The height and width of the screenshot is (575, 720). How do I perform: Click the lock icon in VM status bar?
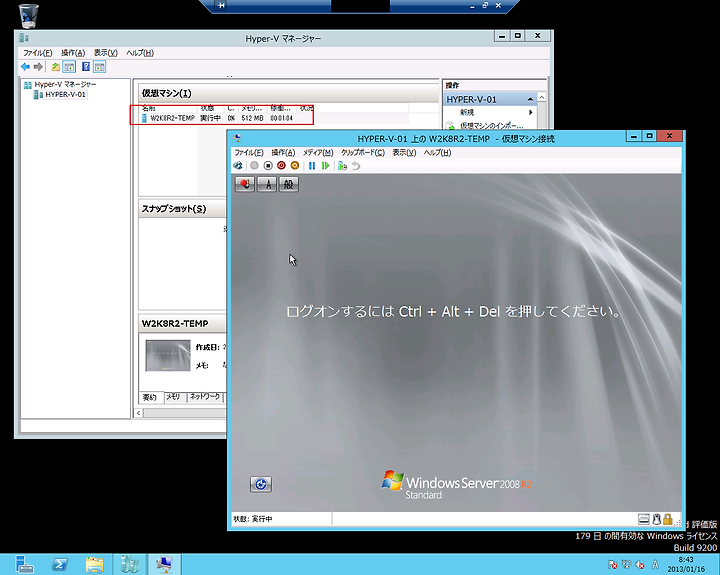tap(668, 519)
